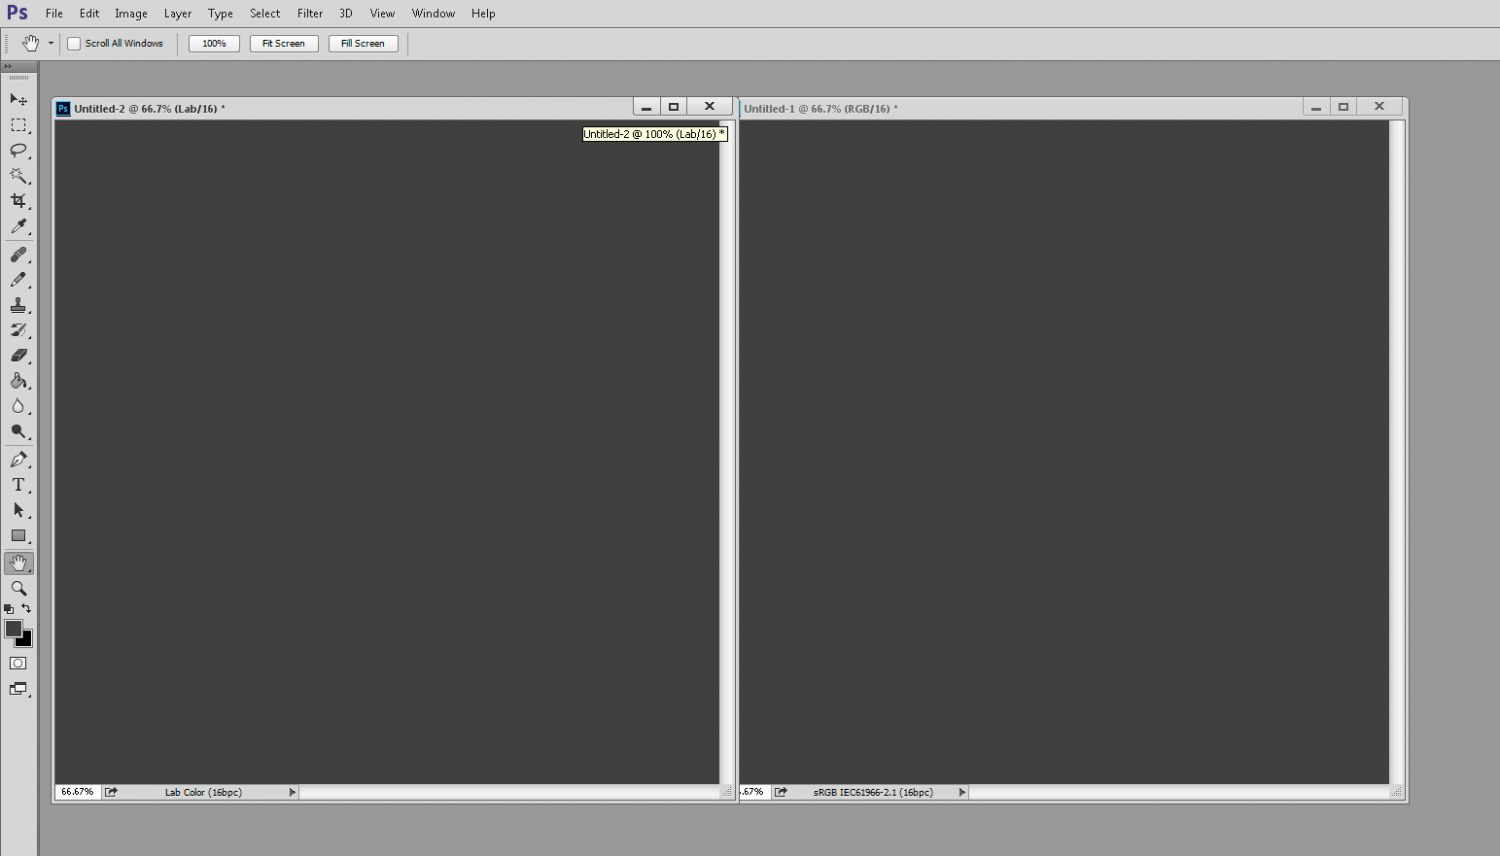
Task: Open the Help menu
Action: coord(483,13)
